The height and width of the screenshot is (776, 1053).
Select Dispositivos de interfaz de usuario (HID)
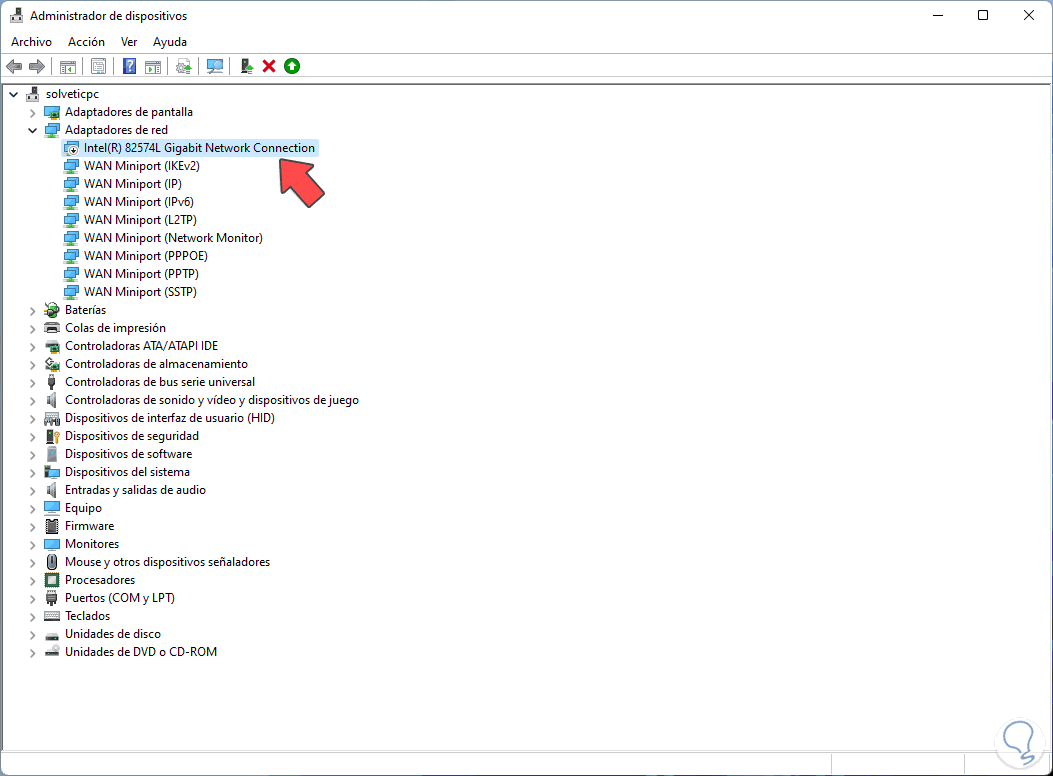pos(170,418)
